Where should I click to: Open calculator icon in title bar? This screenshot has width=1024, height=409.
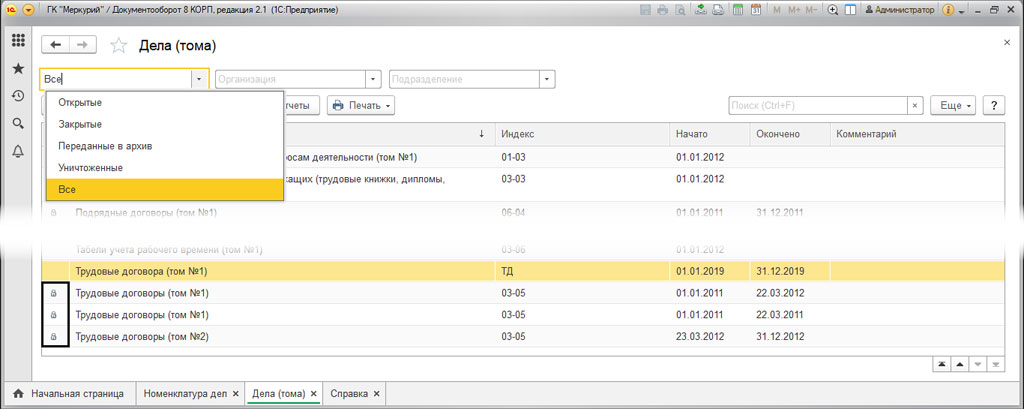[x=738, y=10]
